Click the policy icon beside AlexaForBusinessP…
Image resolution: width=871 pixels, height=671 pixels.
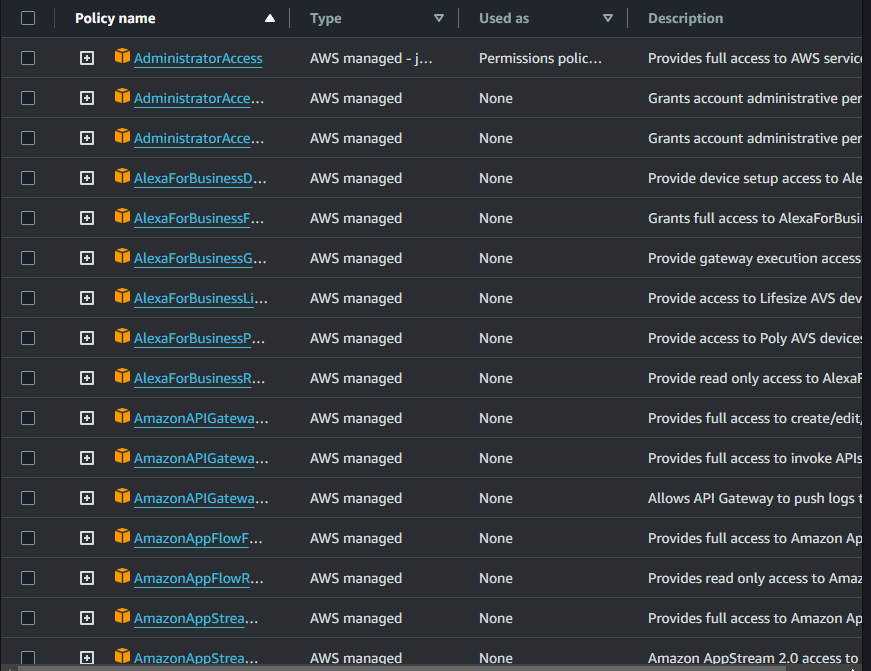[122, 336]
